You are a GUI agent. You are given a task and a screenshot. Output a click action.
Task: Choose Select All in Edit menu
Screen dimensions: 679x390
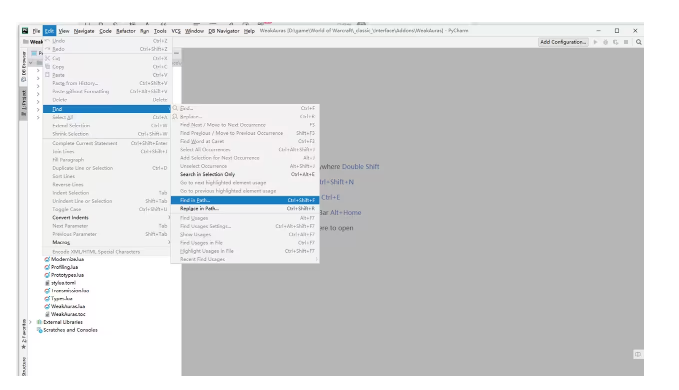[x=107, y=117]
